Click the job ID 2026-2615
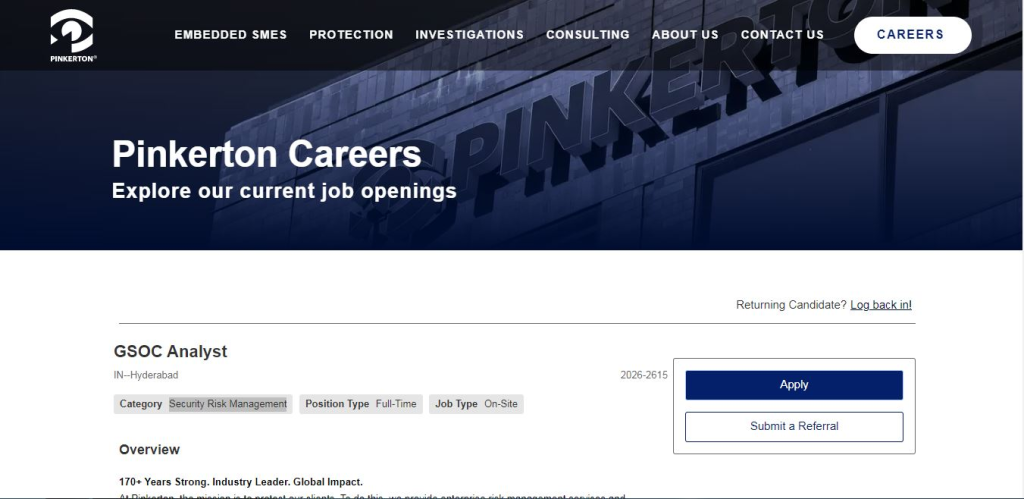The height and width of the screenshot is (499, 1024). tap(644, 376)
